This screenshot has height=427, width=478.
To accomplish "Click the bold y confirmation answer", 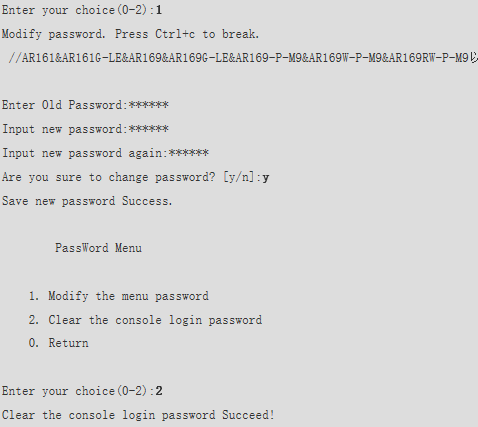I will click(x=266, y=178).
